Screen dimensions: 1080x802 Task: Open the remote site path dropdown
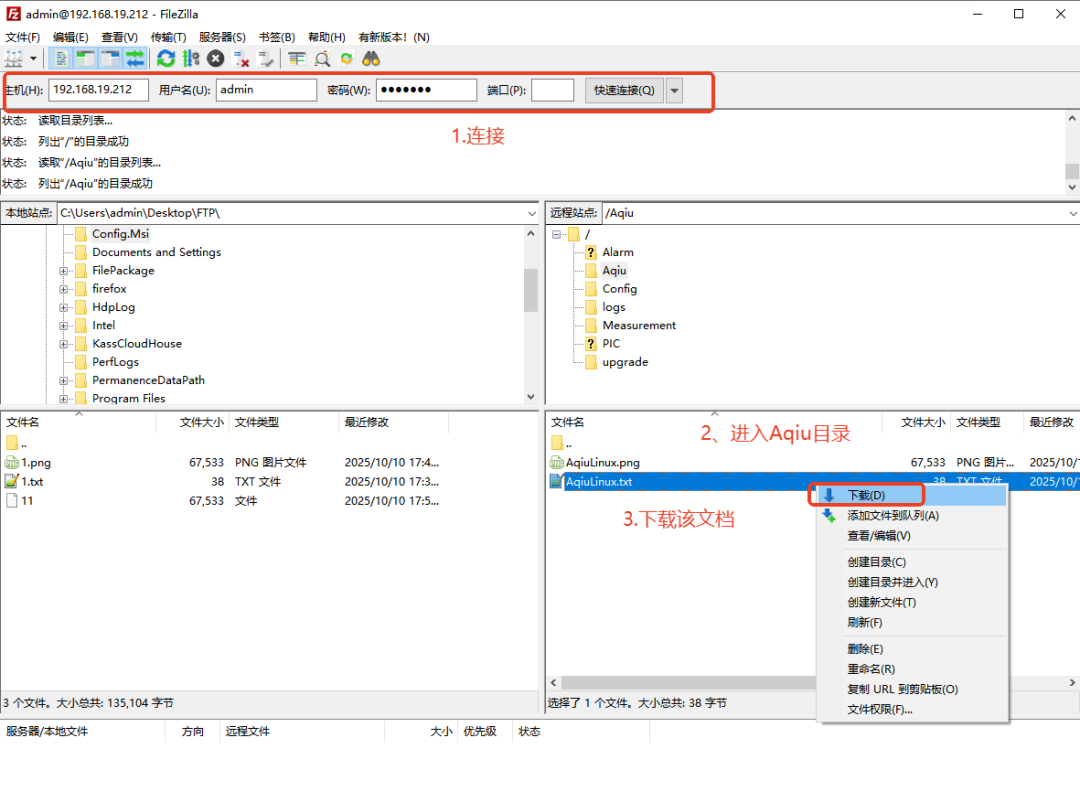point(1073,213)
